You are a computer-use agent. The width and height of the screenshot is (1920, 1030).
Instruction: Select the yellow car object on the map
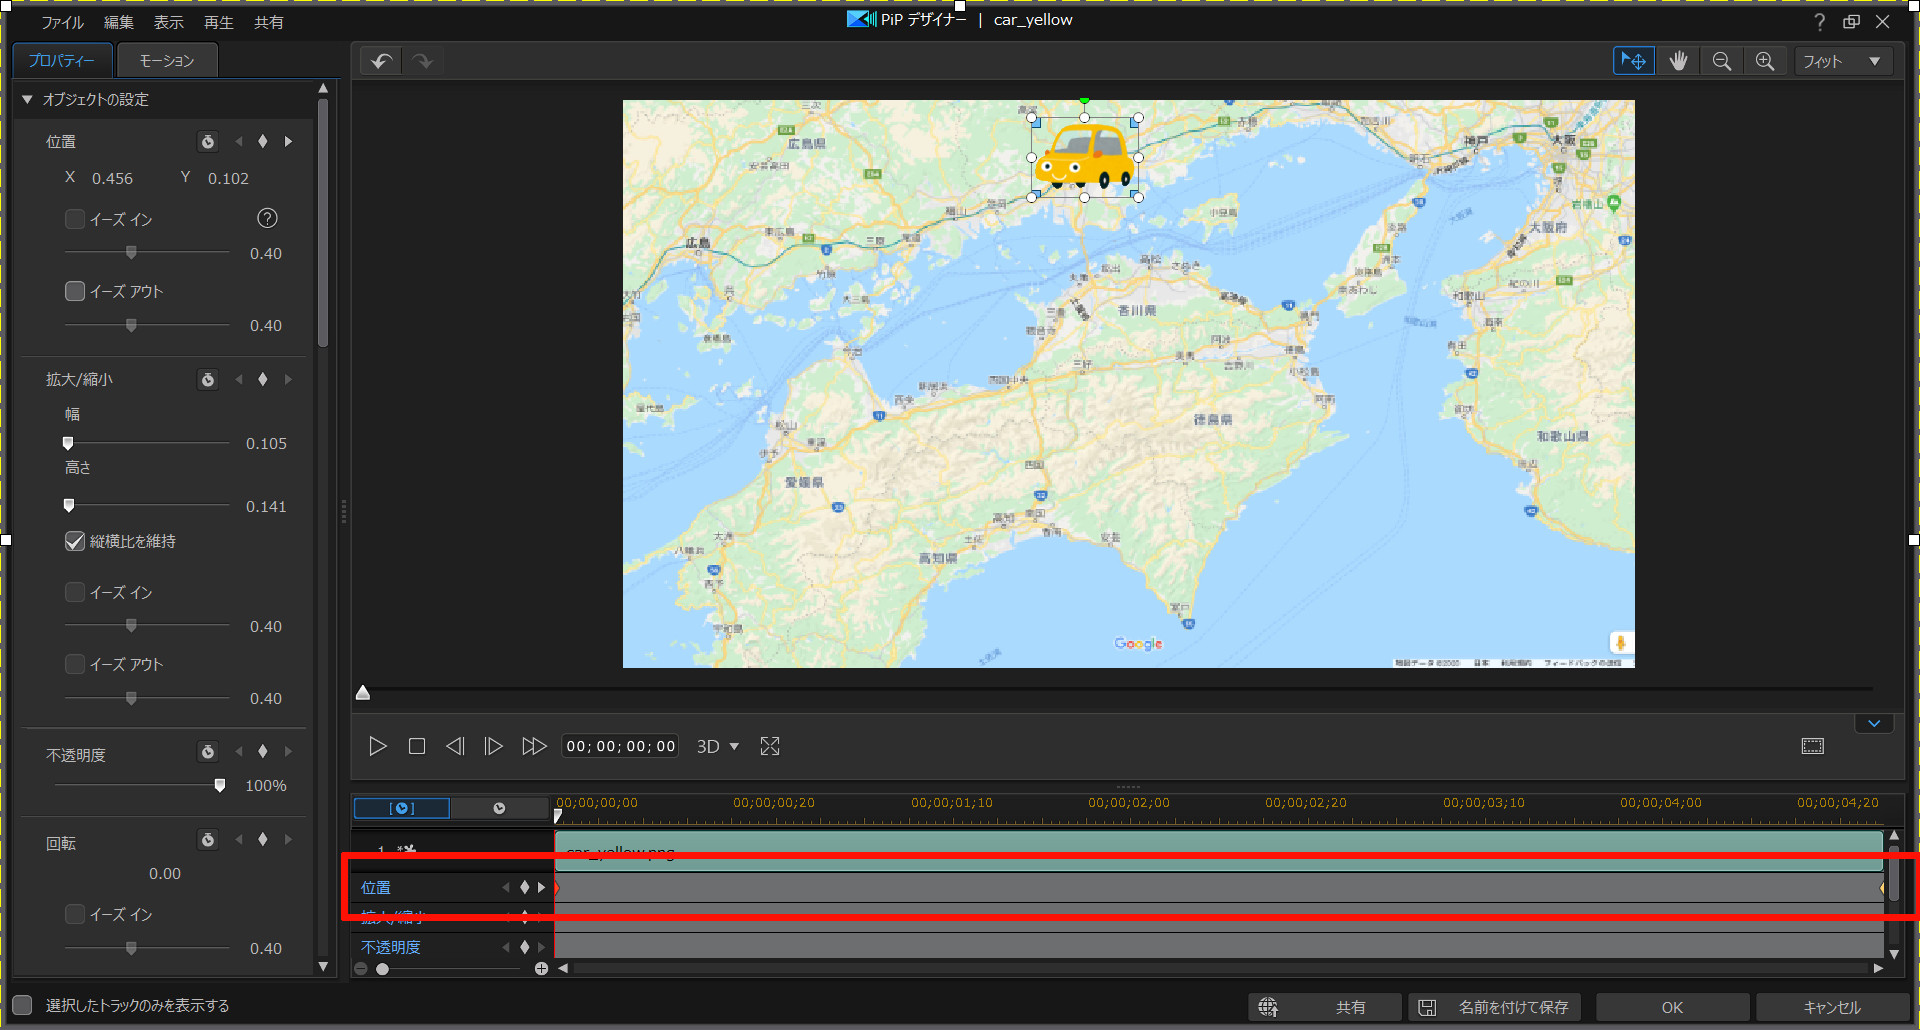(1085, 157)
